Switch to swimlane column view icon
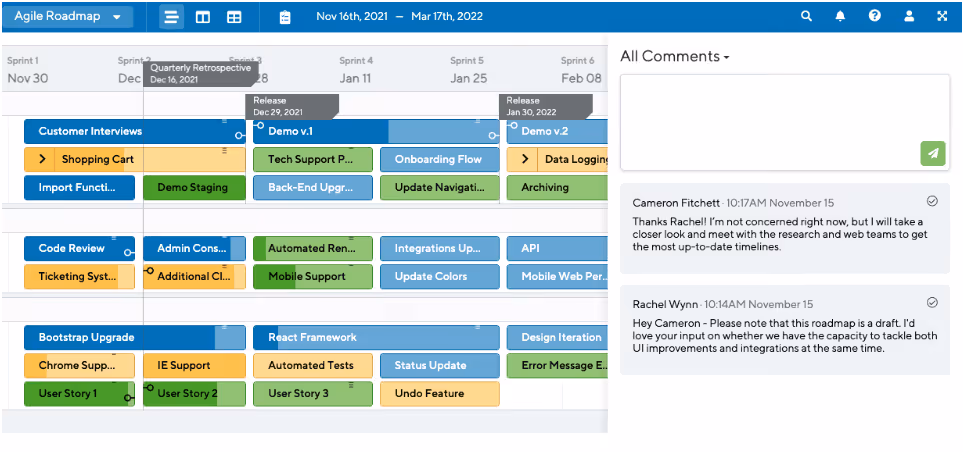963x452 pixels. pos(203,17)
